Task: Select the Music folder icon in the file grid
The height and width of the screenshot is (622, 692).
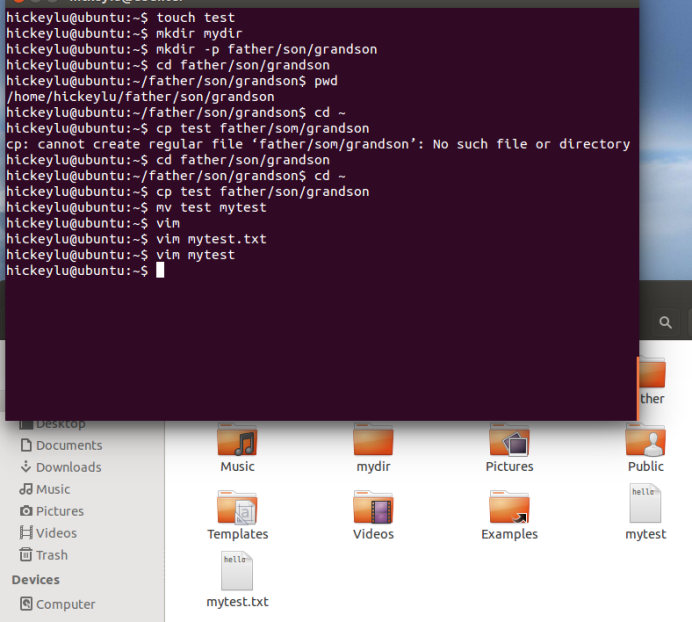Action: click(237, 441)
